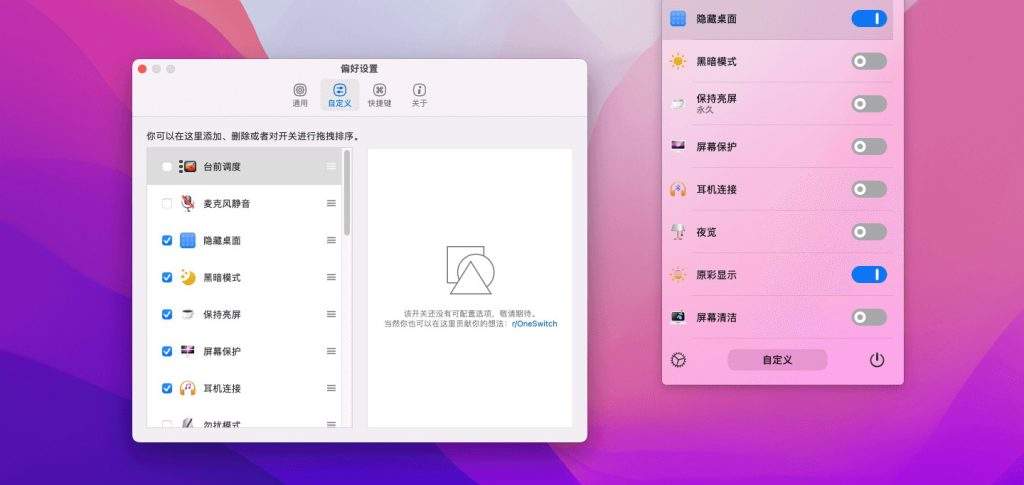Disable the 隐藏桌面 switch in the panel
The width and height of the screenshot is (1024, 485).
[x=868, y=18]
